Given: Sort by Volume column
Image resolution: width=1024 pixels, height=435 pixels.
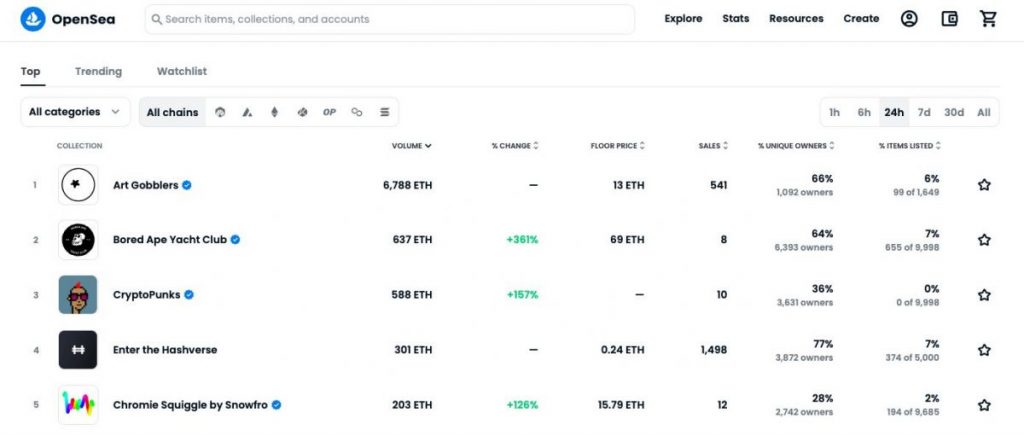Looking at the screenshot, I should pyautogui.click(x=411, y=146).
